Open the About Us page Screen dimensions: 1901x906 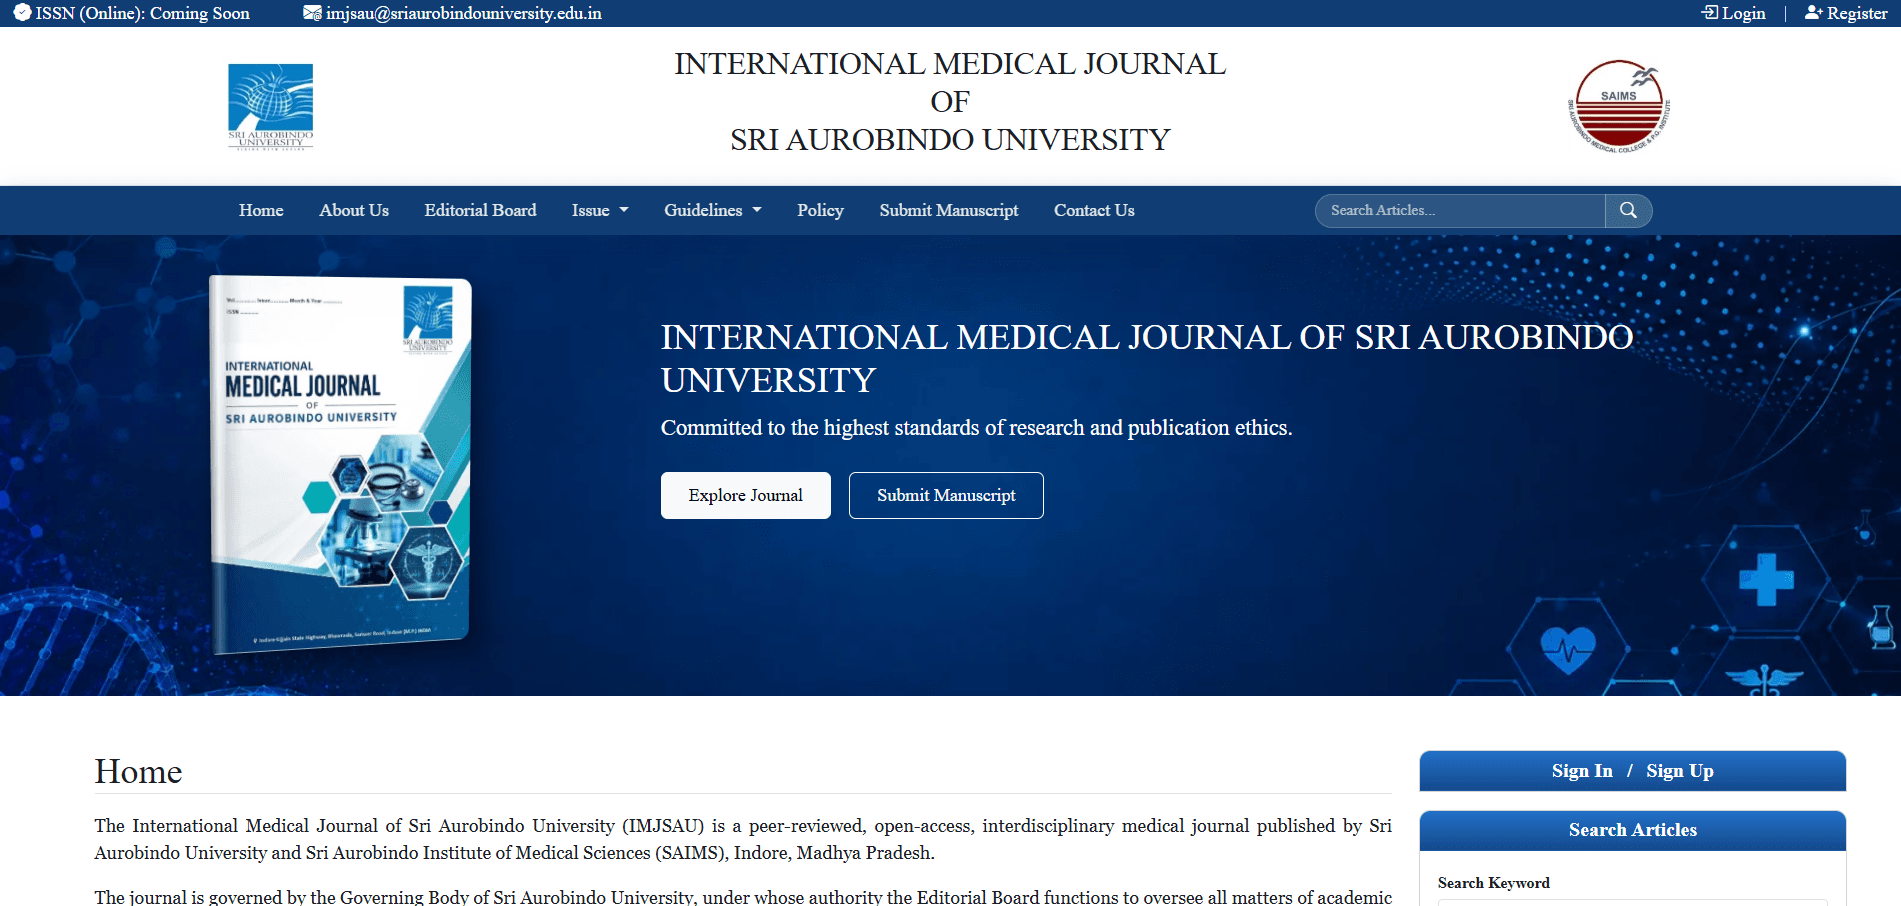point(354,210)
